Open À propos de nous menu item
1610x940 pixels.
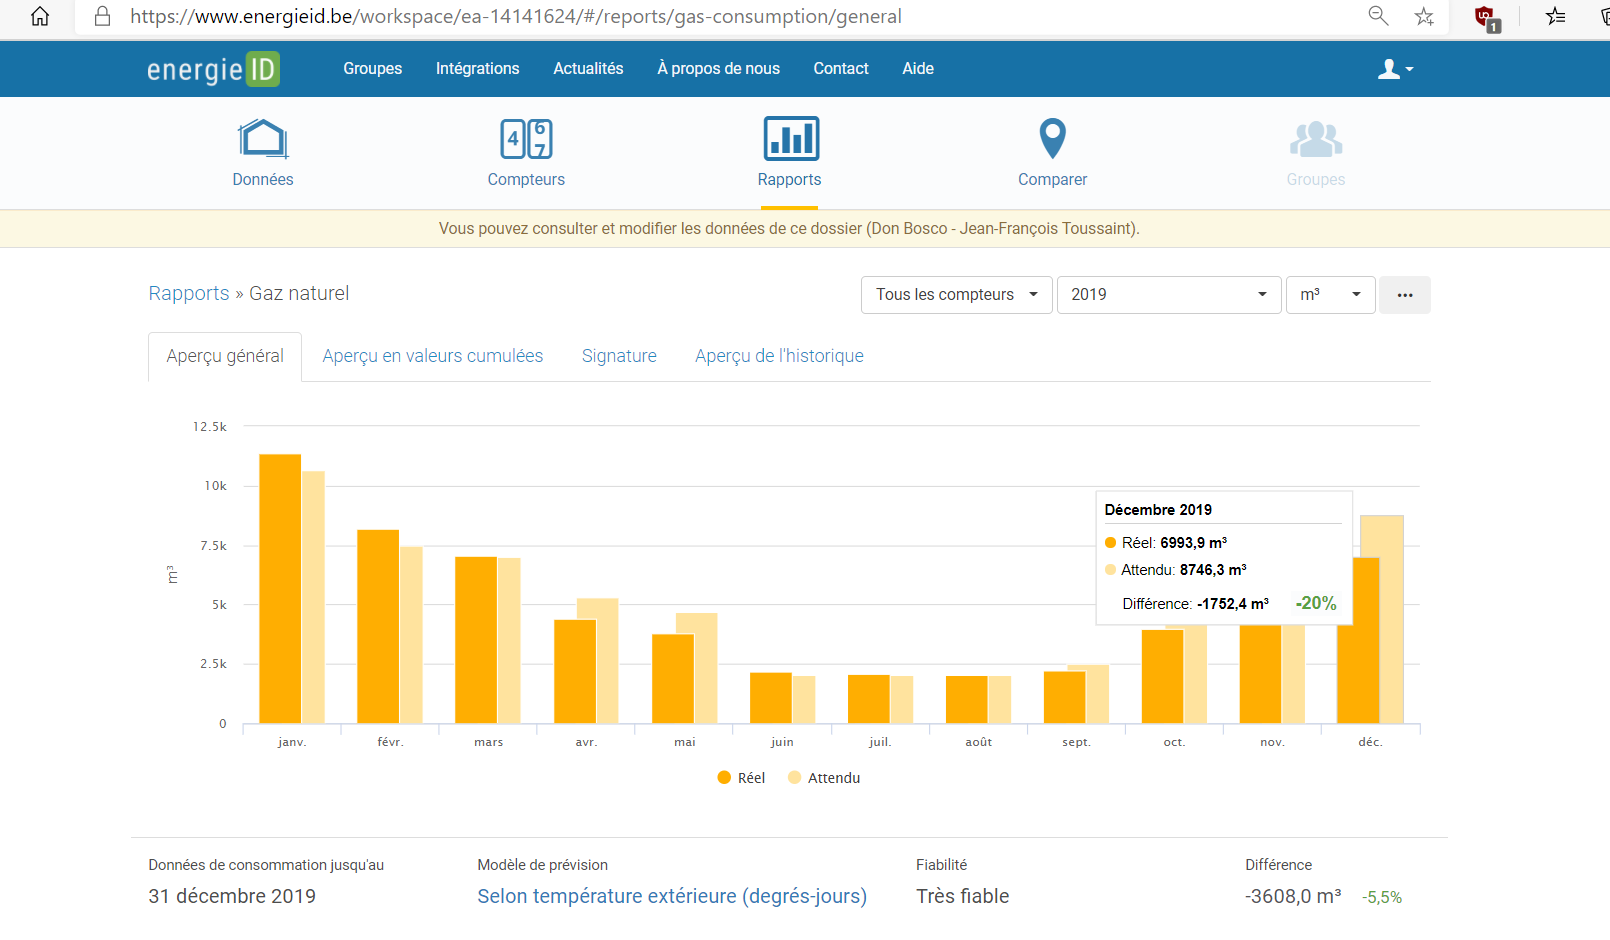click(718, 69)
